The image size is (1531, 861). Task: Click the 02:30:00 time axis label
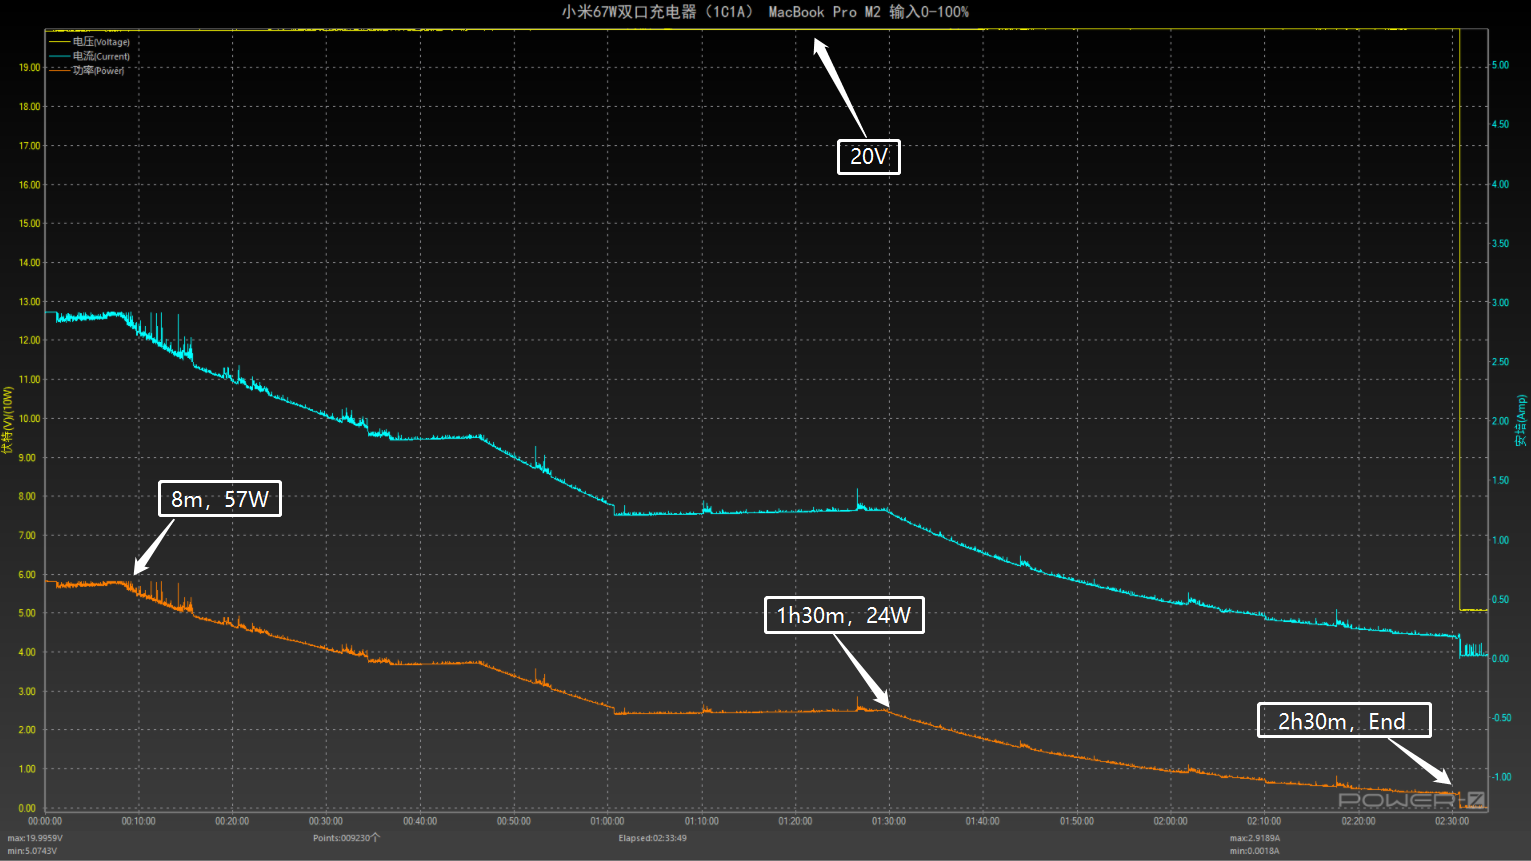point(1452,821)
